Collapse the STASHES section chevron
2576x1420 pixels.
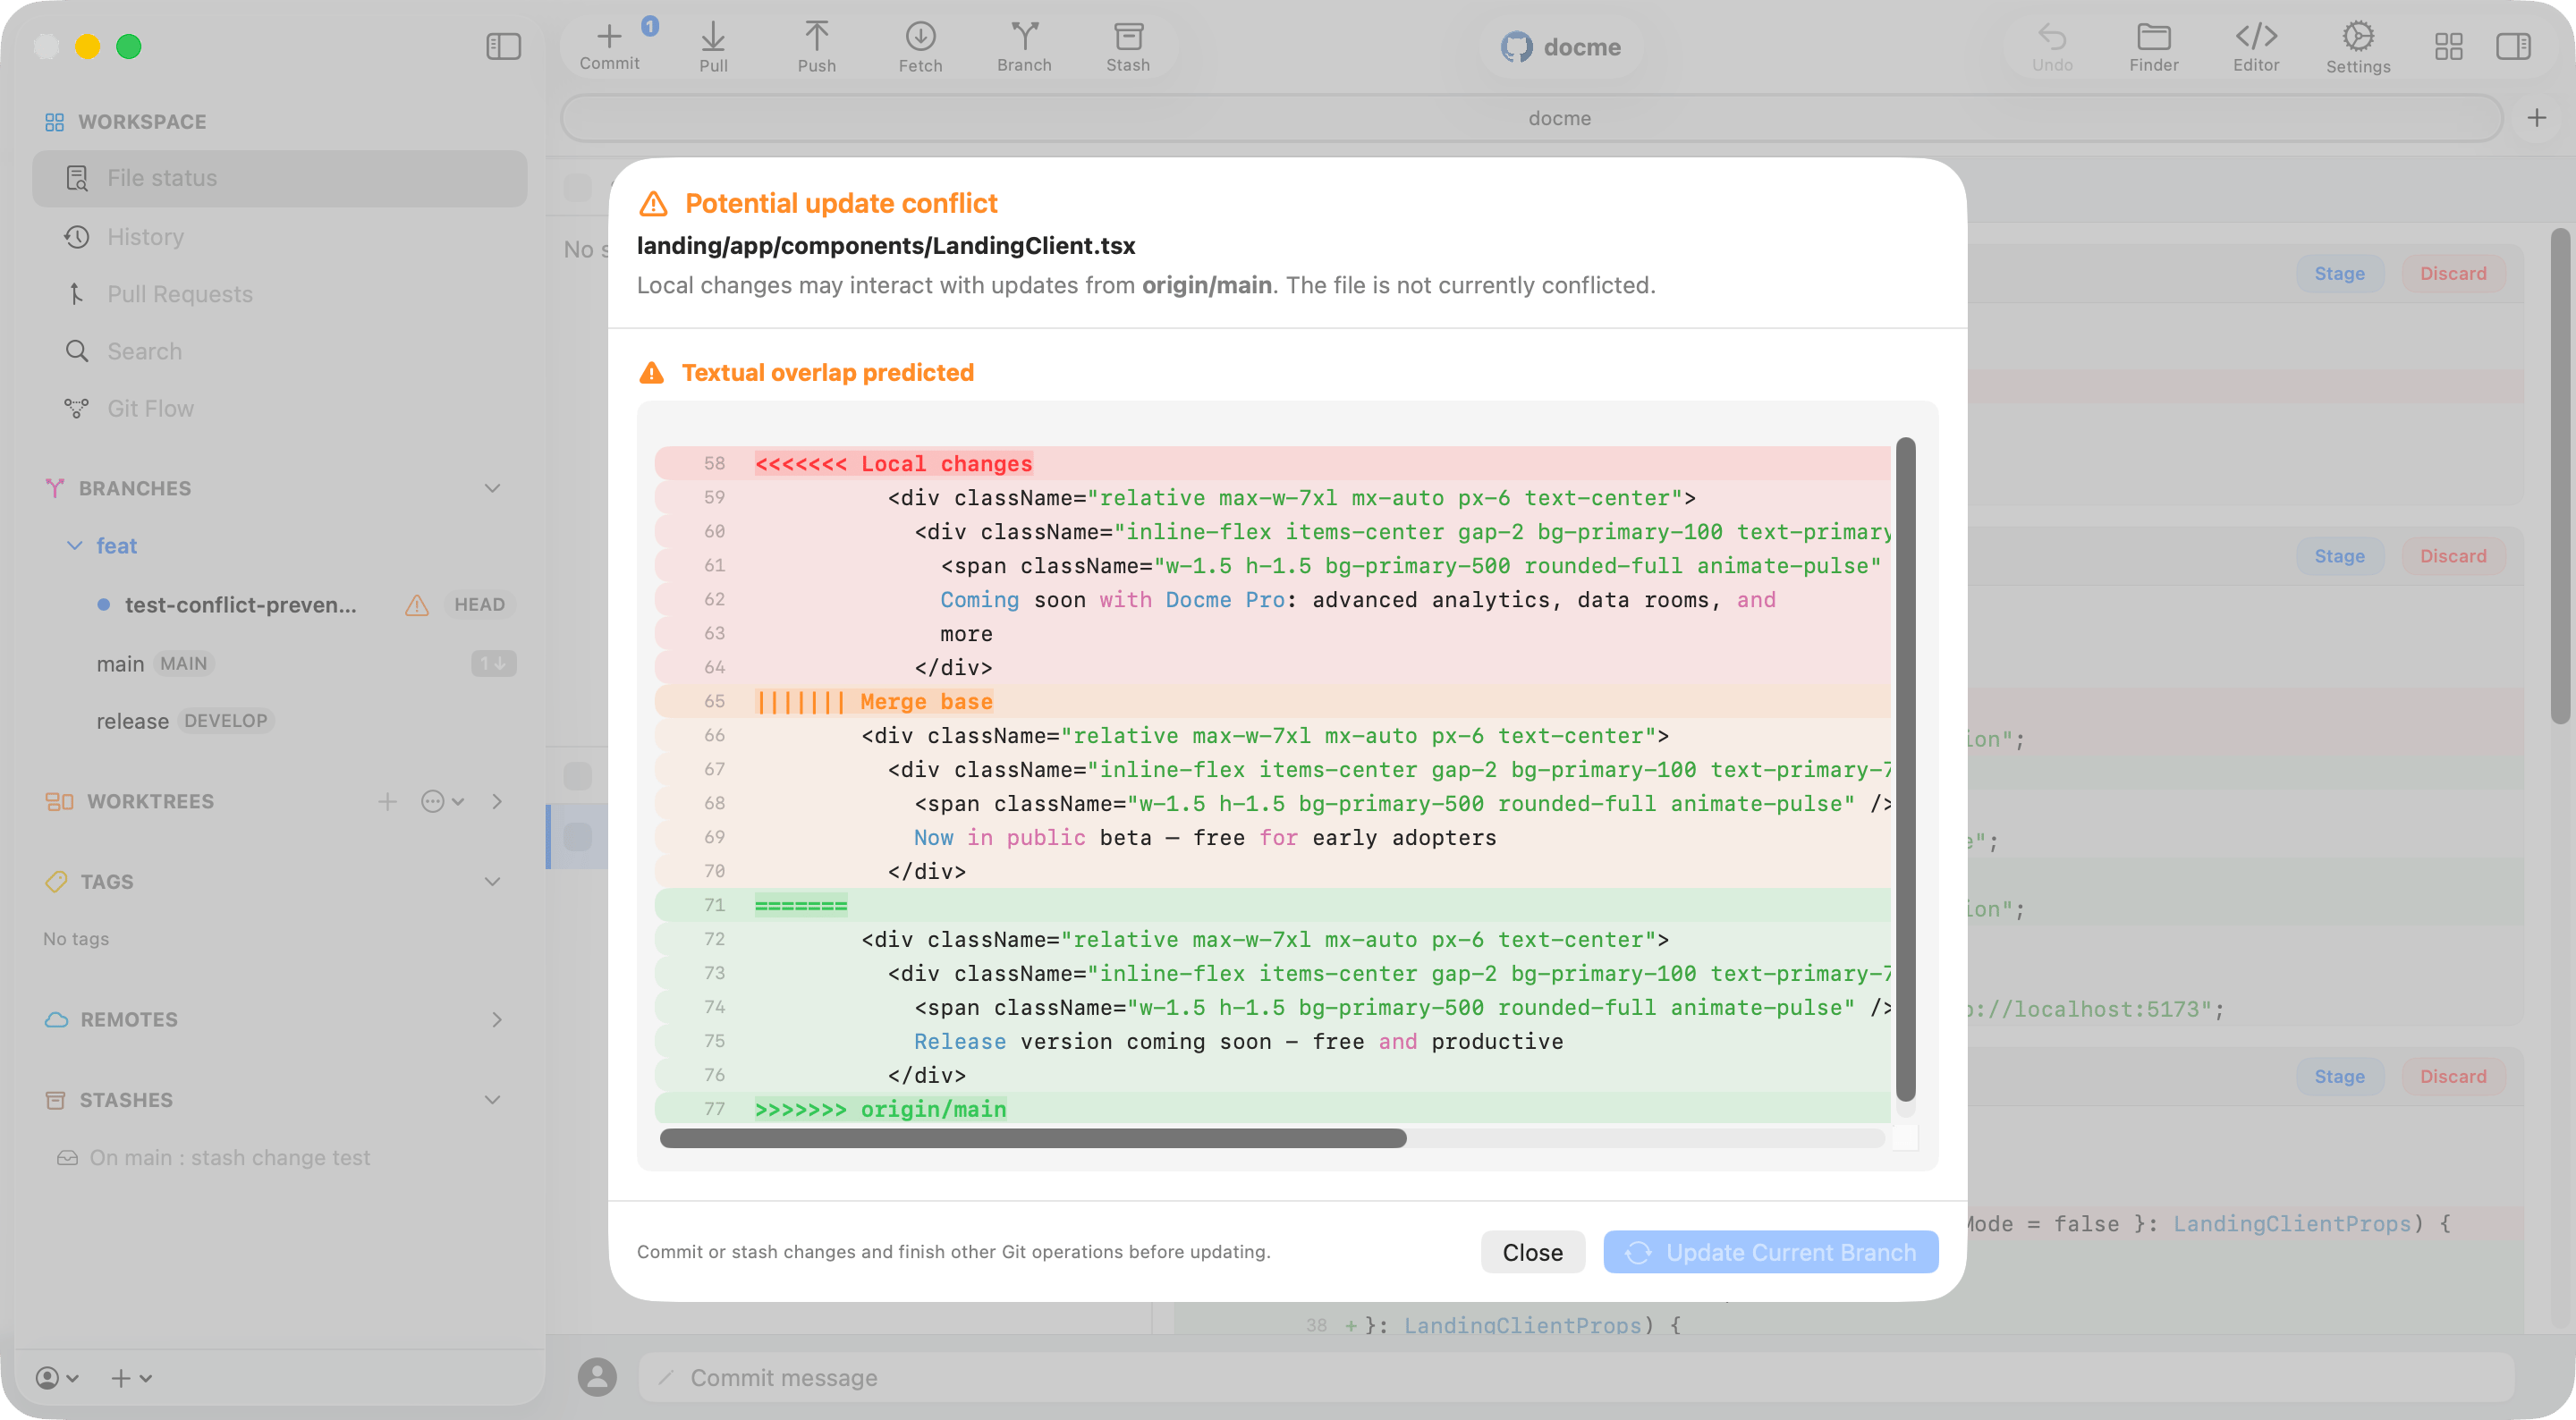pos(493,1099)
